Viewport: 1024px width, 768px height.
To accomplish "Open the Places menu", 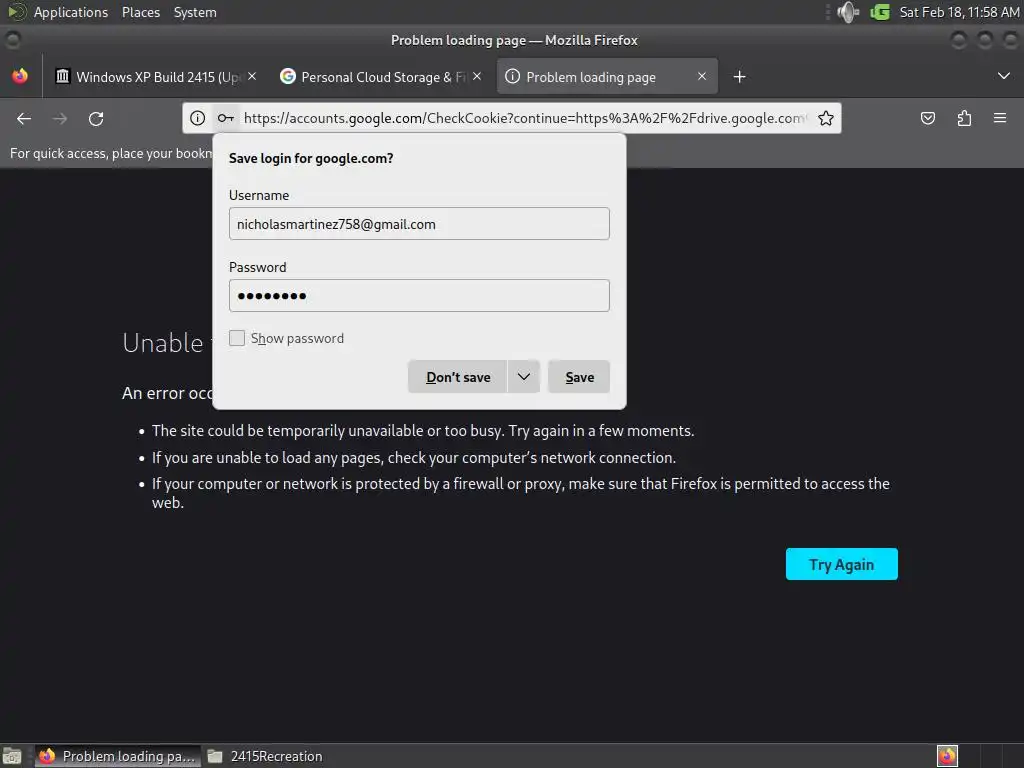I will tap(141, 12).
